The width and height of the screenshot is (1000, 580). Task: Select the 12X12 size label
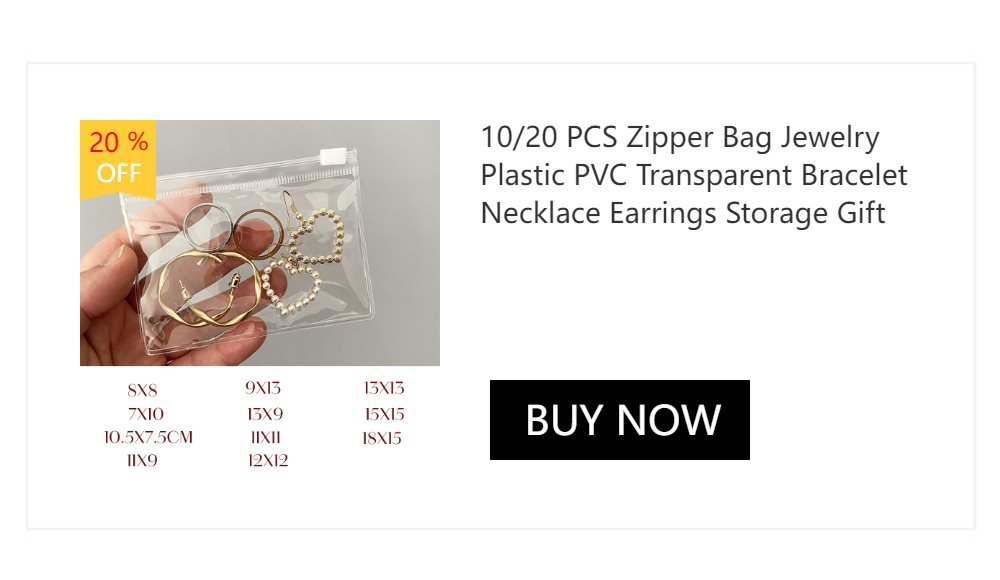pyautogui.click(x=268, y=461)
